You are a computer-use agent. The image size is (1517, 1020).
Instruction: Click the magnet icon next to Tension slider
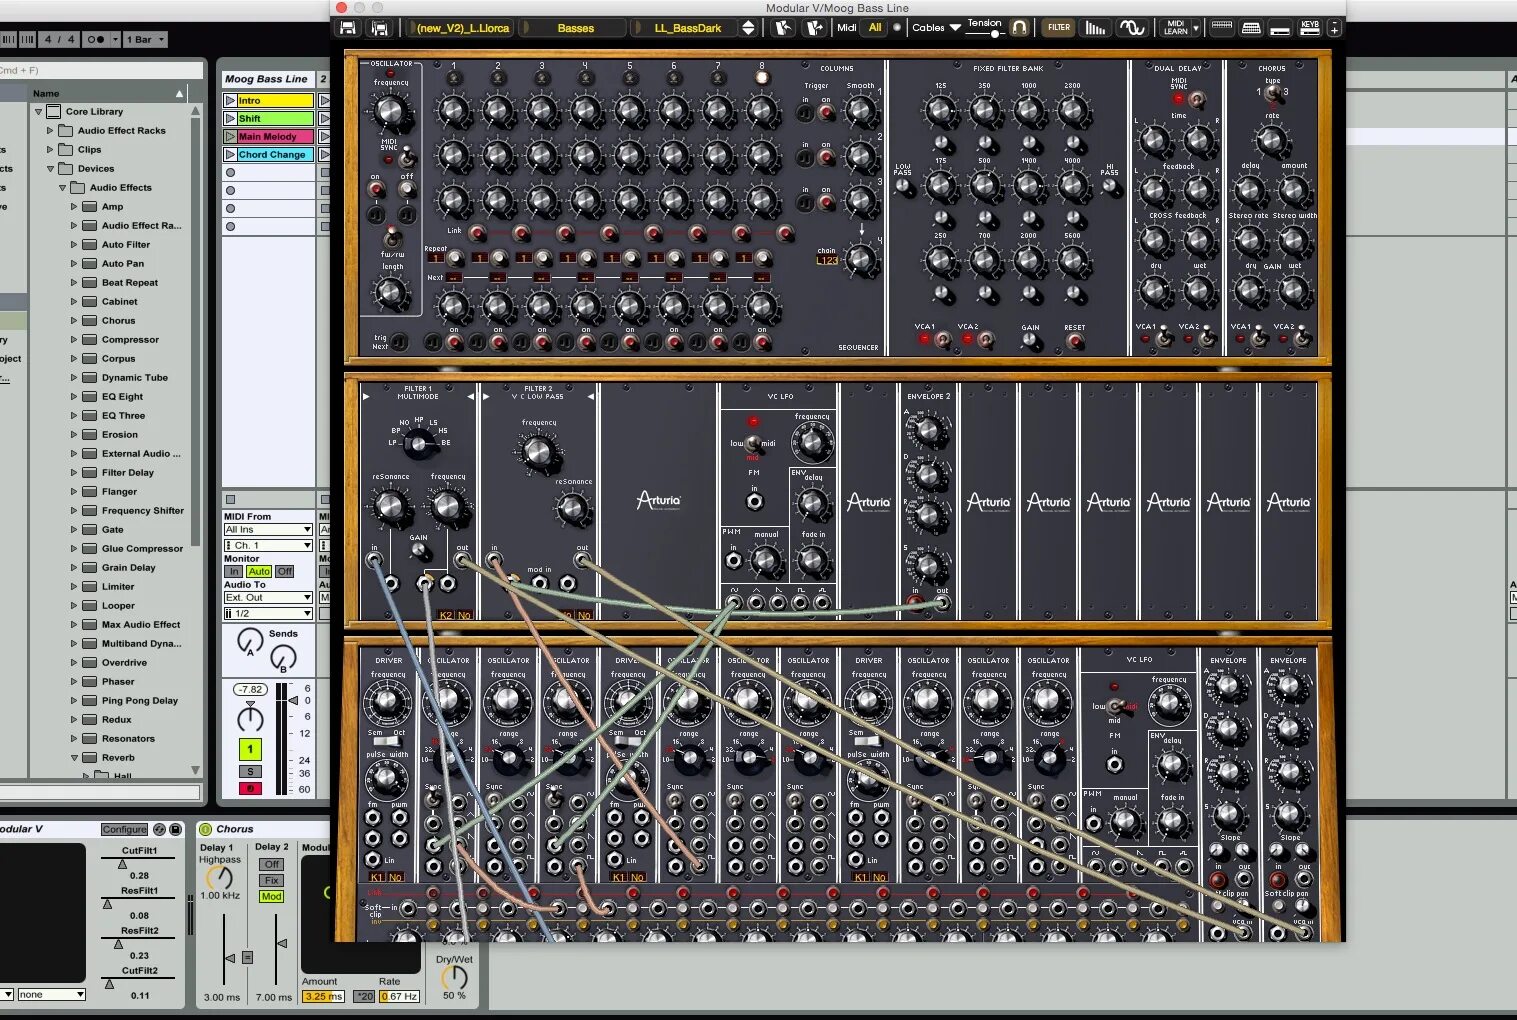pyautogui.click(x=1019, y=28)
